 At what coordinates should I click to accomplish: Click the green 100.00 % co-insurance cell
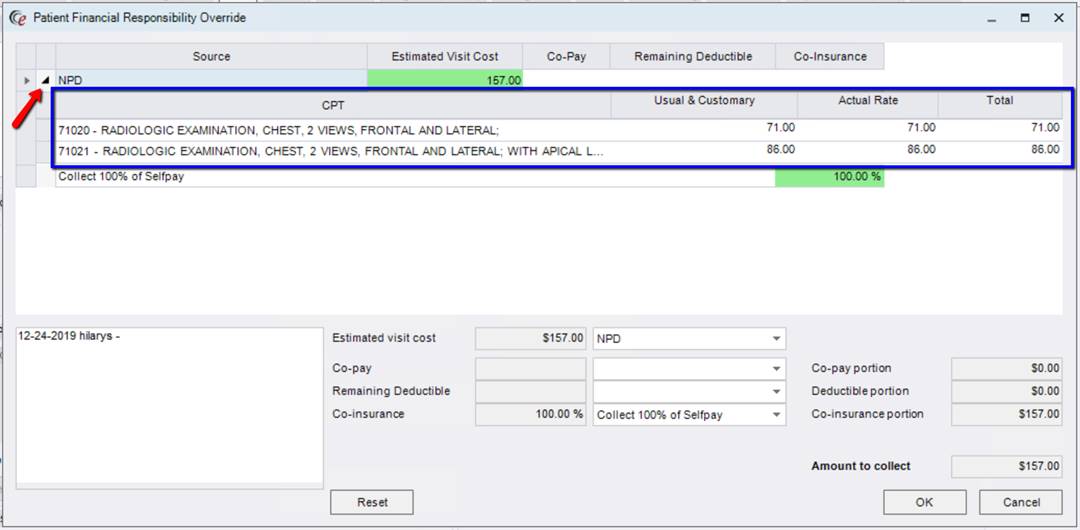tap(829, 177)
